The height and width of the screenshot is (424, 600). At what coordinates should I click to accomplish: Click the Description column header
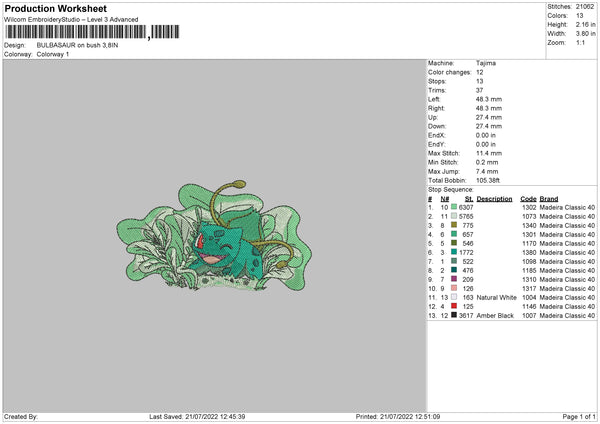pyautogui.click(x=494, y=198)
